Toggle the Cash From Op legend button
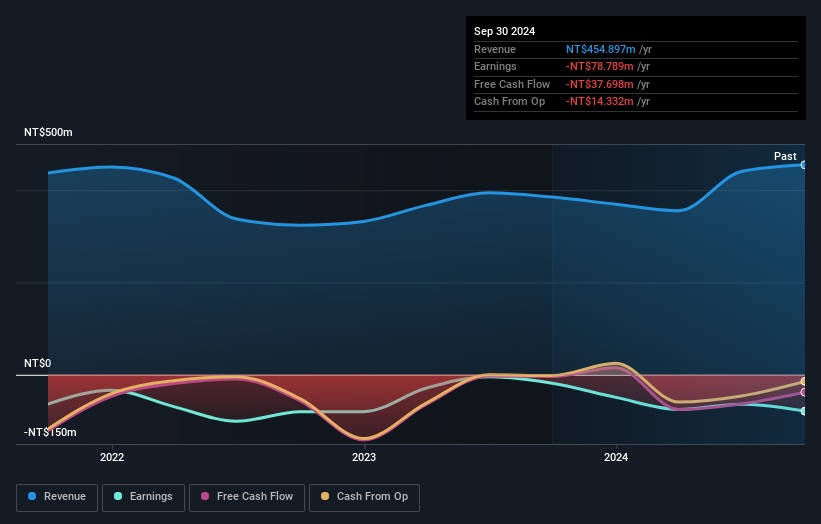The width and height of the screenshot is (821, 524). point(364,497)
